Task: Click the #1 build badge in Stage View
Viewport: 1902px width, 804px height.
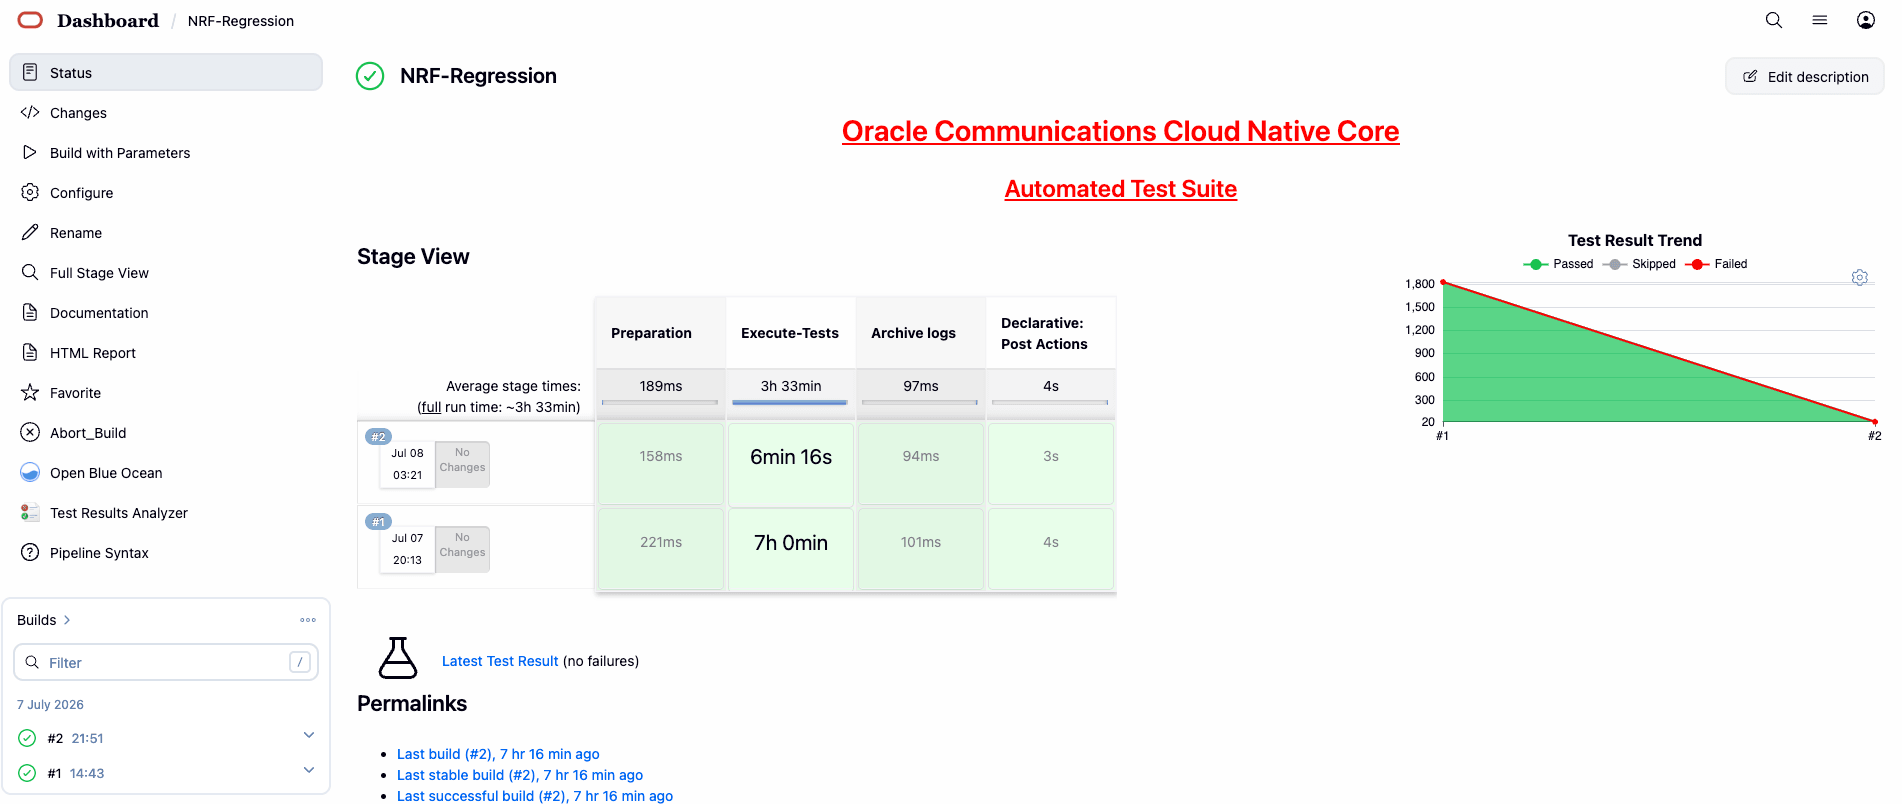Action: (379, 522)
